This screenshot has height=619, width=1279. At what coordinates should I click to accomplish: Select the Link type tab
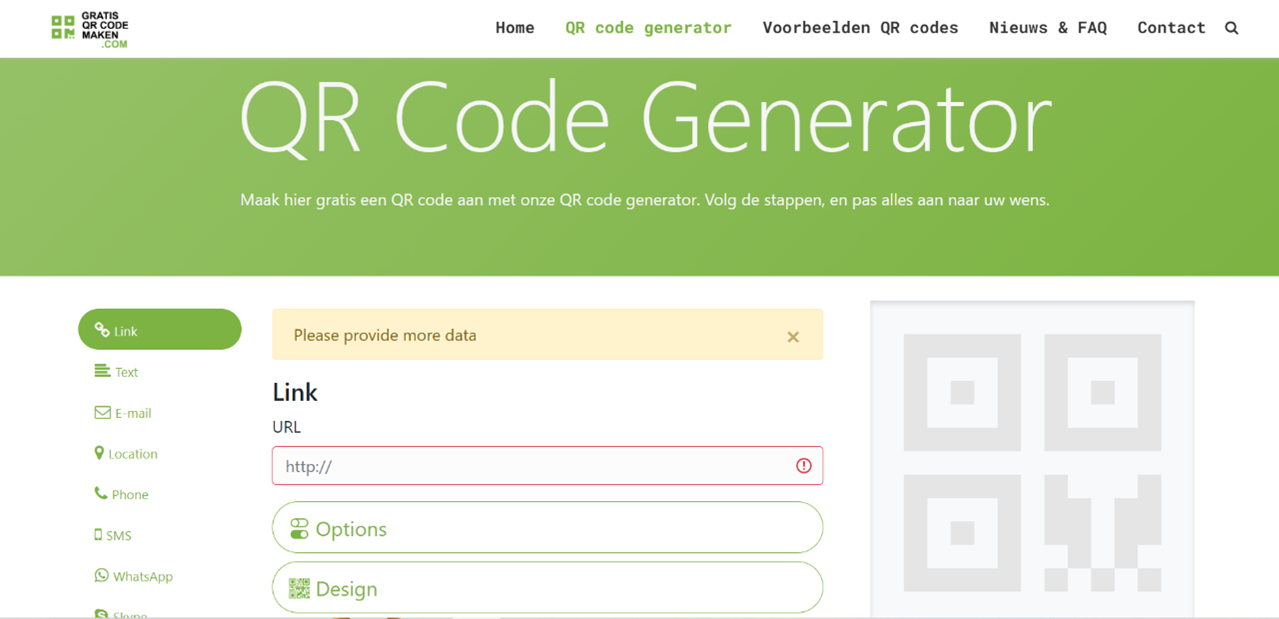pos(160,330)
